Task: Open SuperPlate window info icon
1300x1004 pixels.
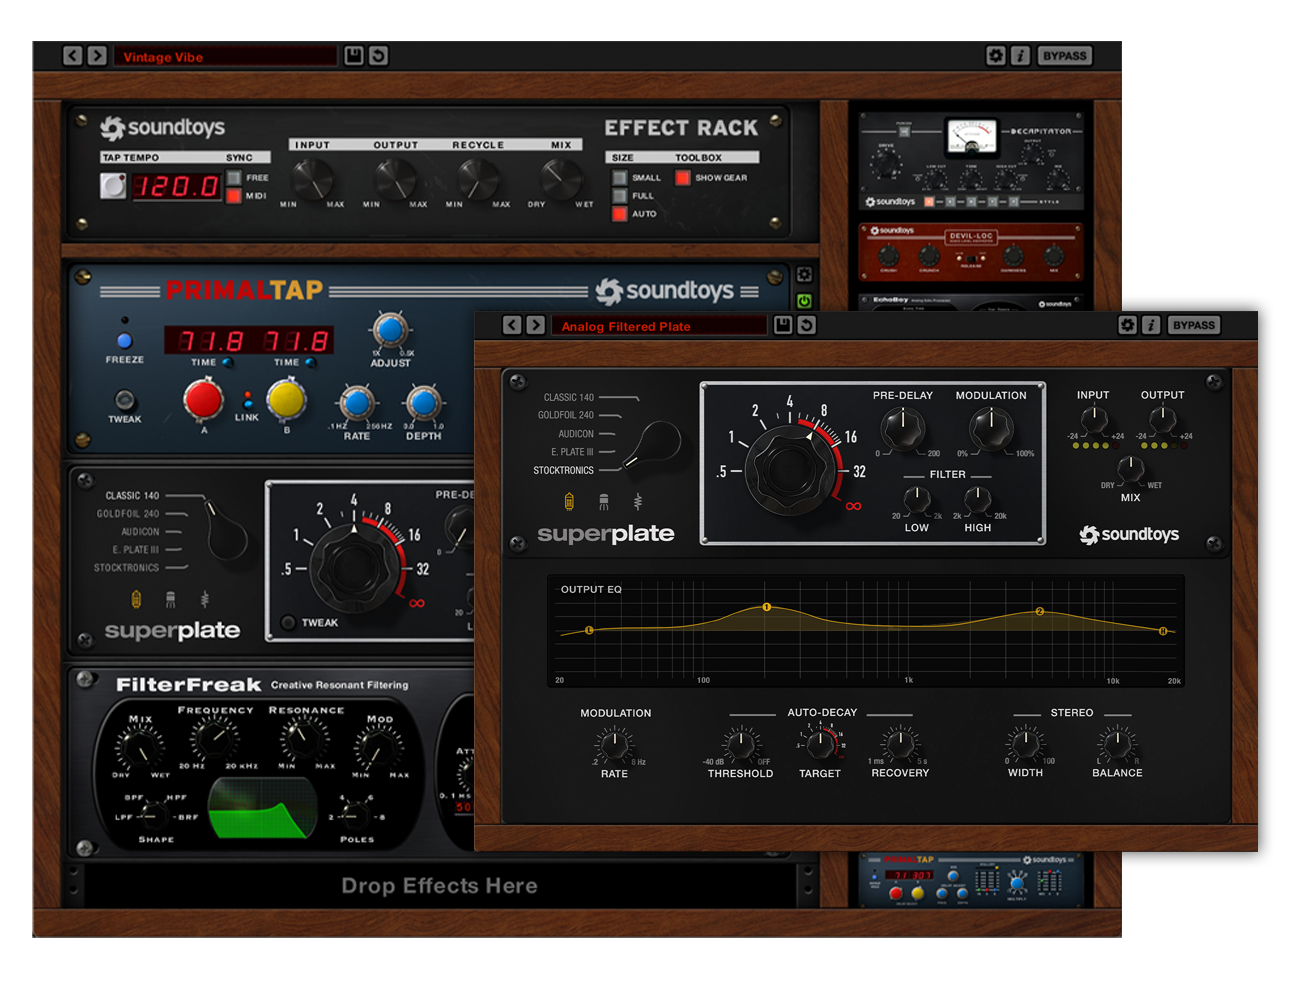Action: pos(1151,325)
